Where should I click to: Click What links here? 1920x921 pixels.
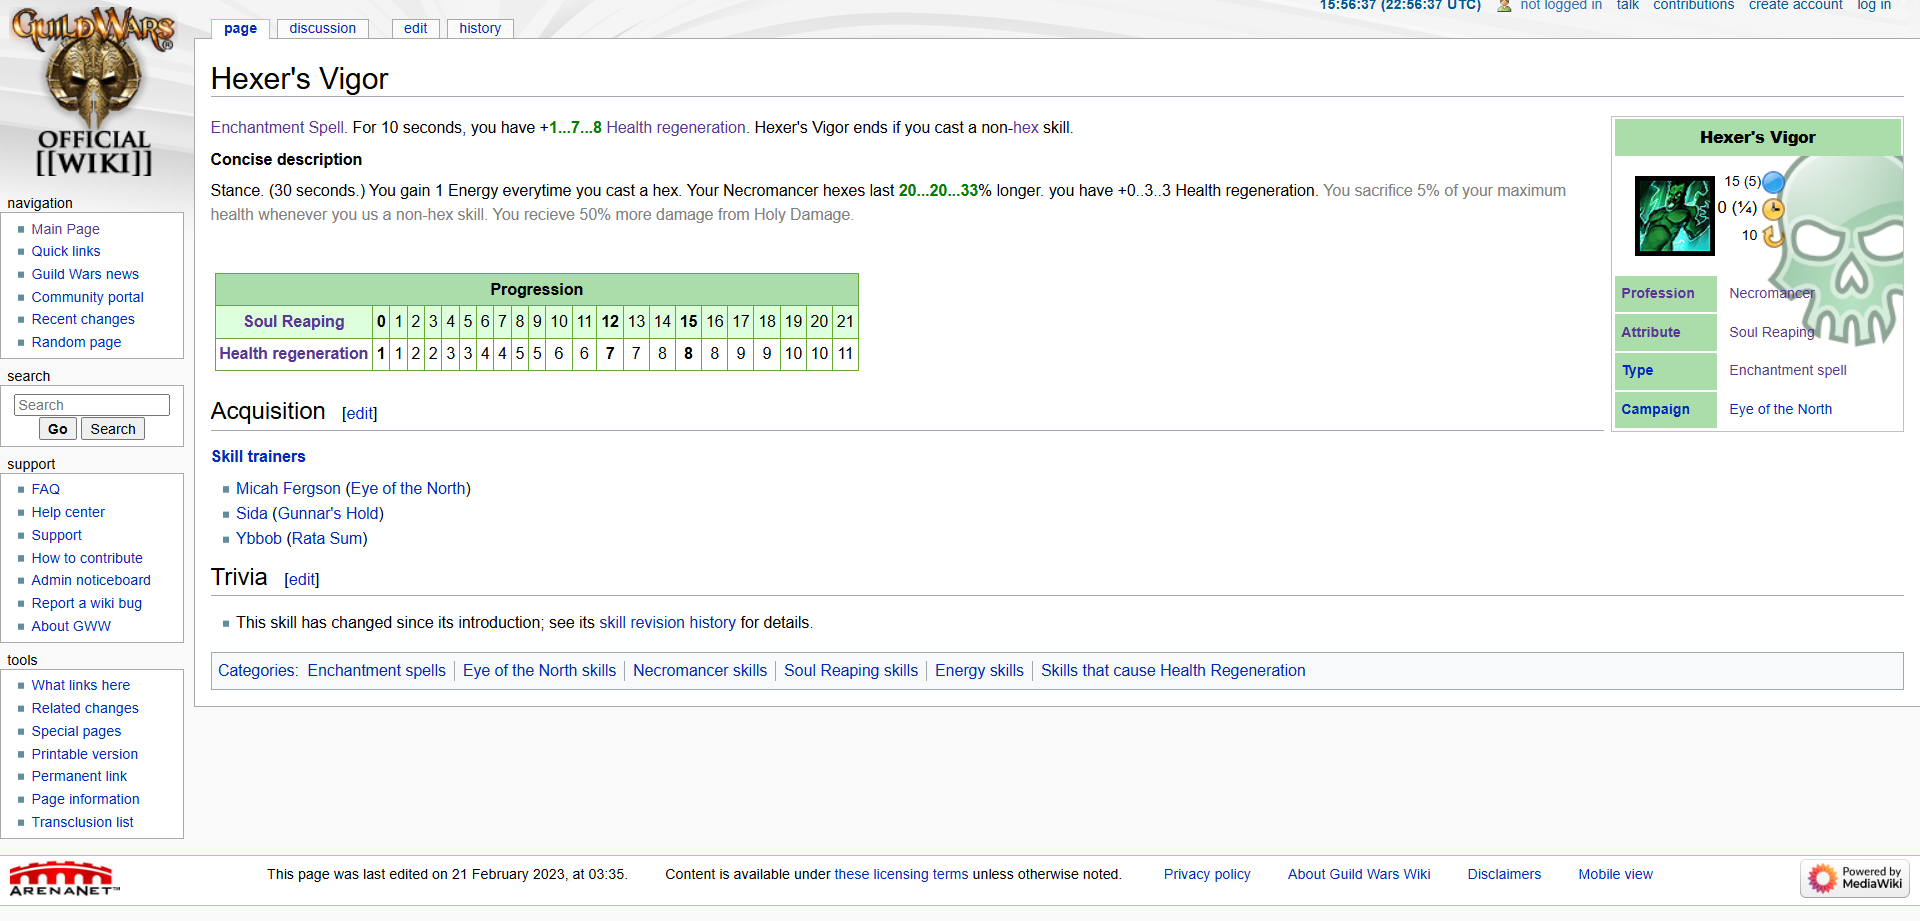click(x=81, y=685)
